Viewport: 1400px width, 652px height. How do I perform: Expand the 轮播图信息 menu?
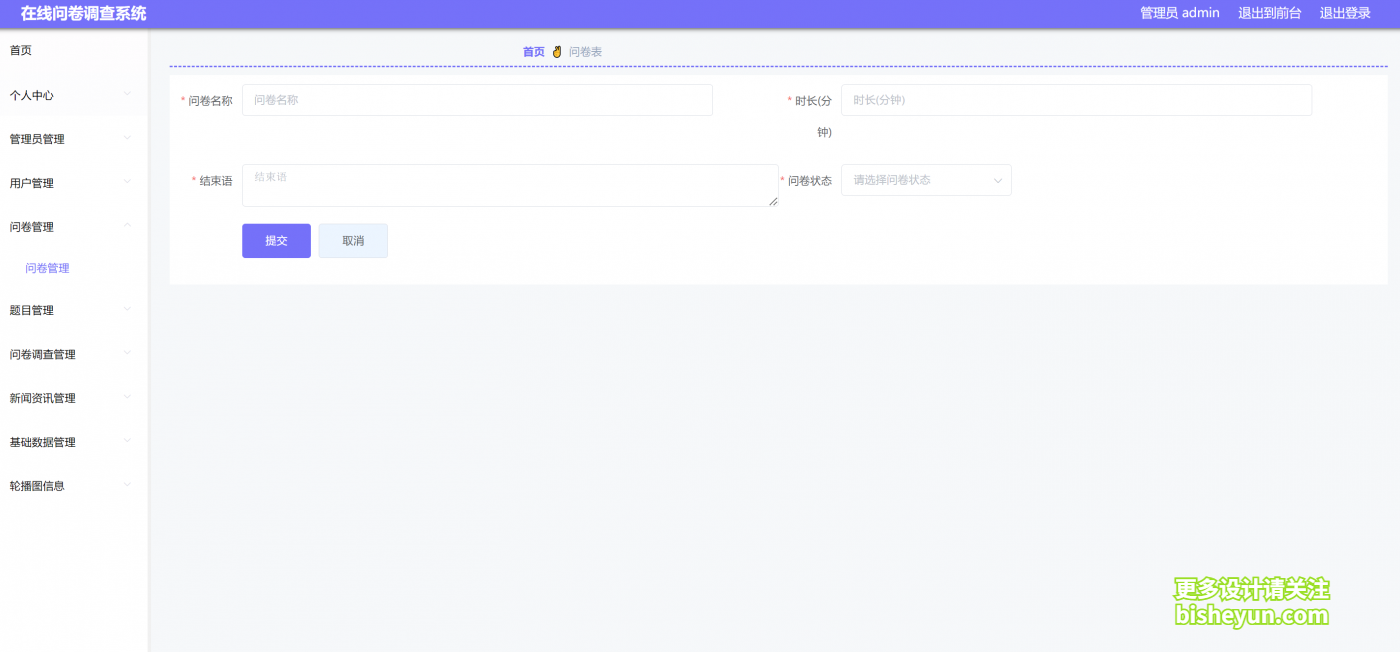(x=37, y=486)
